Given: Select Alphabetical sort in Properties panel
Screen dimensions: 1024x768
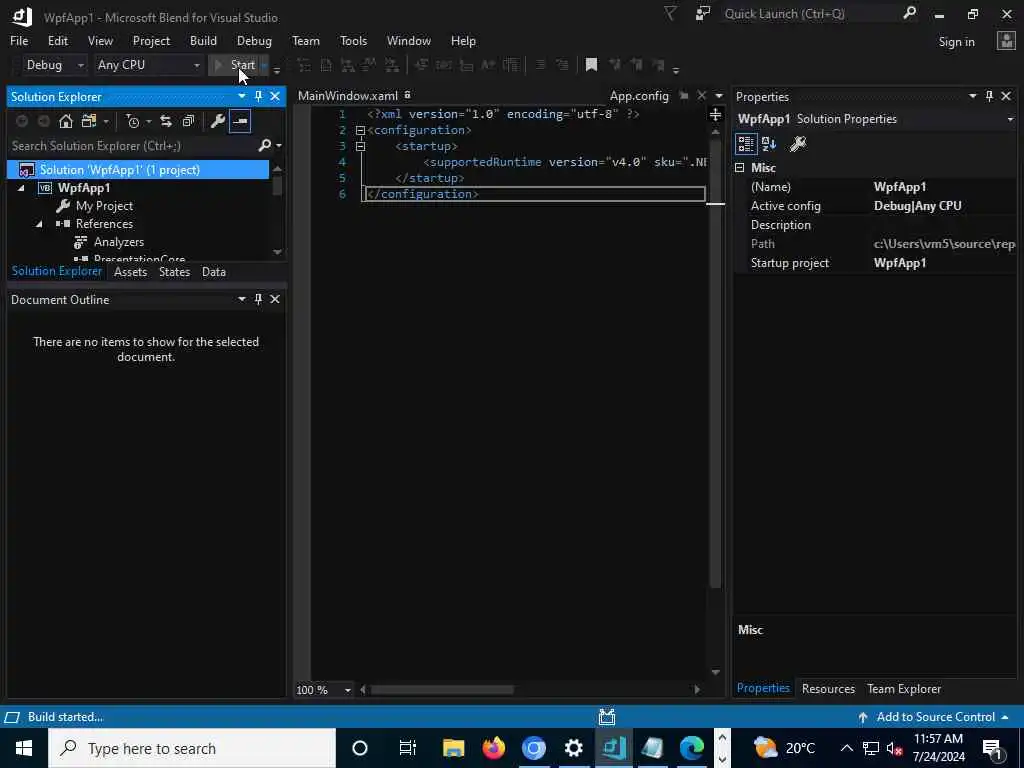Looking at the screenshot, I should [x=769, y=144].
